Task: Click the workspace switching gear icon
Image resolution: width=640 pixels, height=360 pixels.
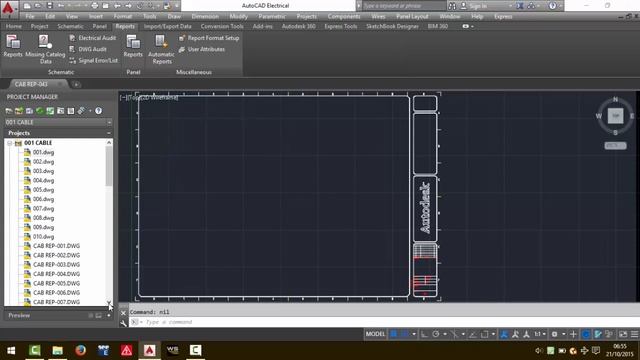Action: point(554,334)
